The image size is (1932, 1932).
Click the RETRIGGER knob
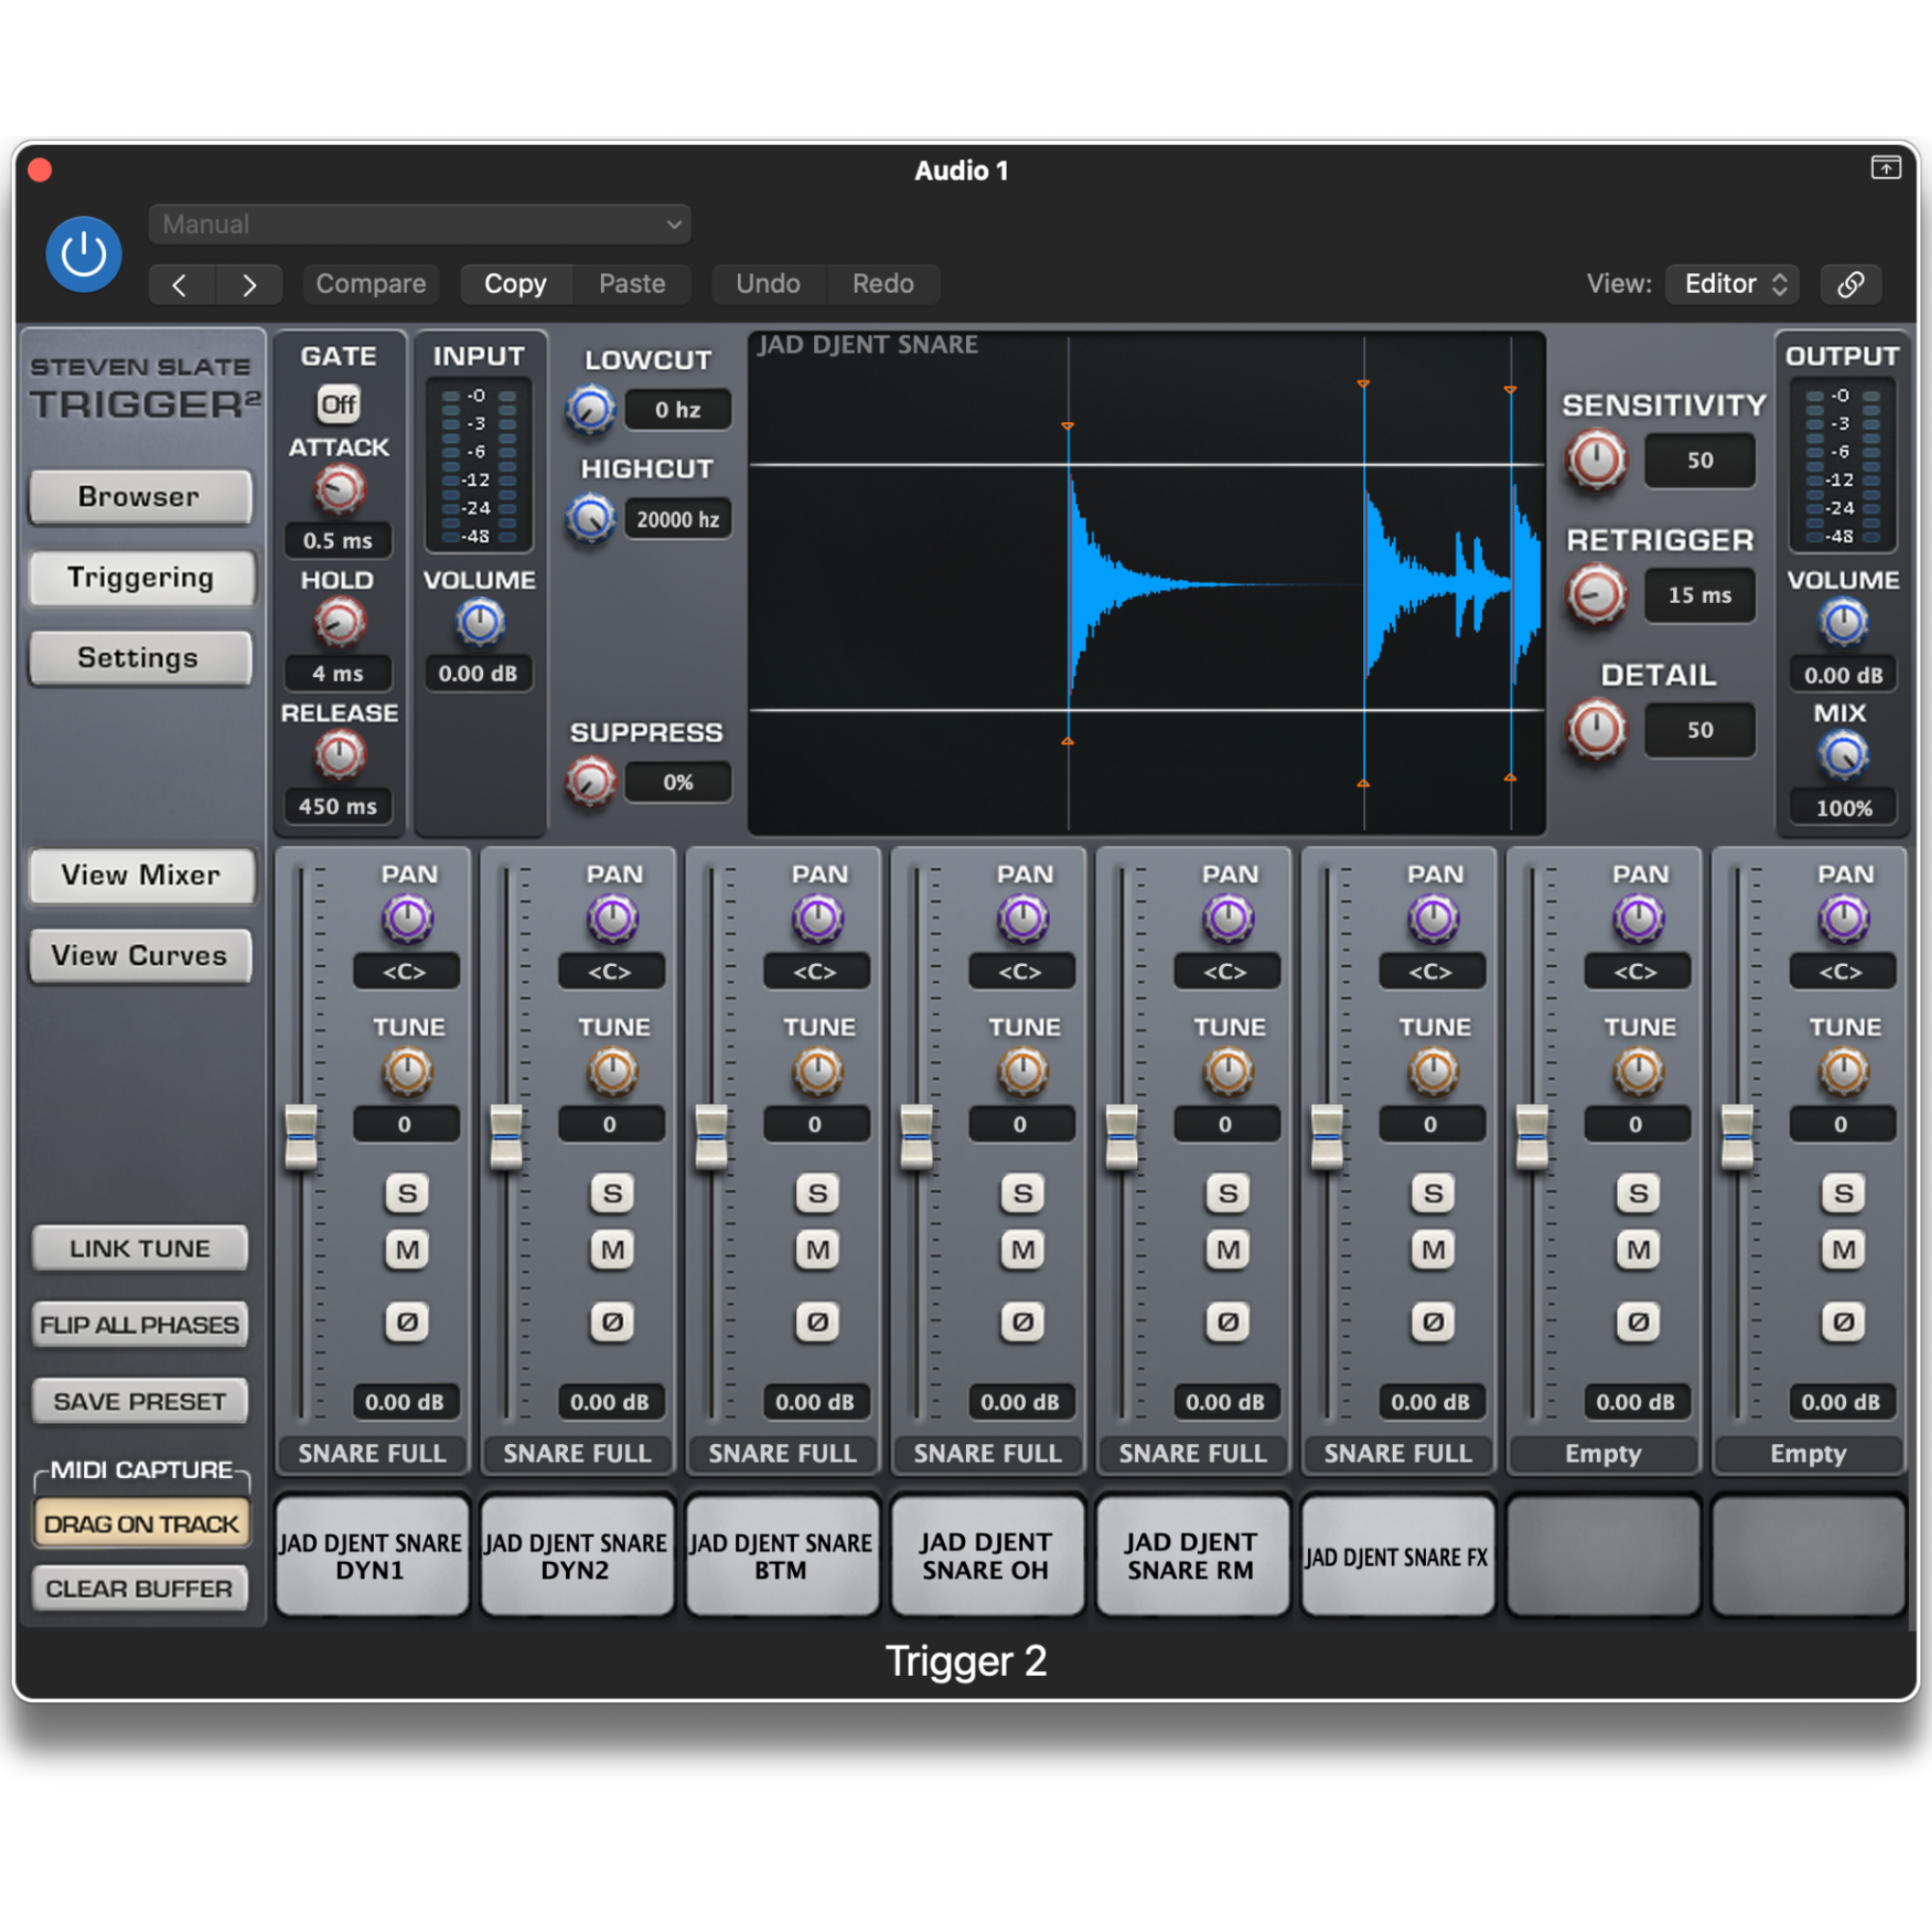1596,595
